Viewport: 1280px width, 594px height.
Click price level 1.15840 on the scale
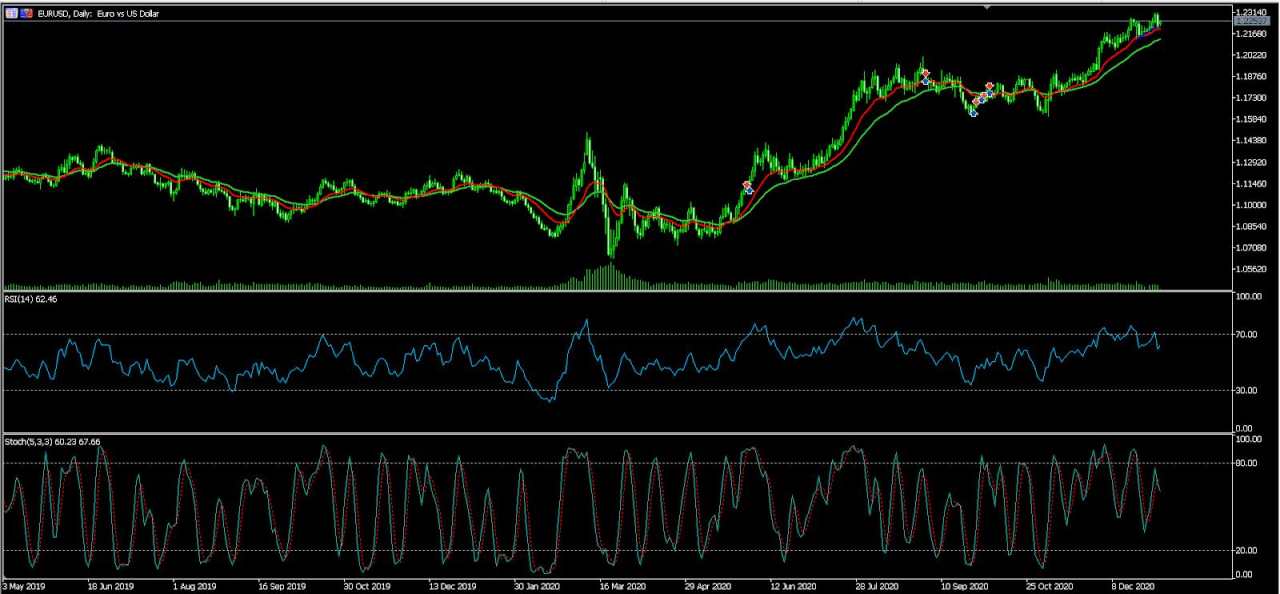(1250, 119)
